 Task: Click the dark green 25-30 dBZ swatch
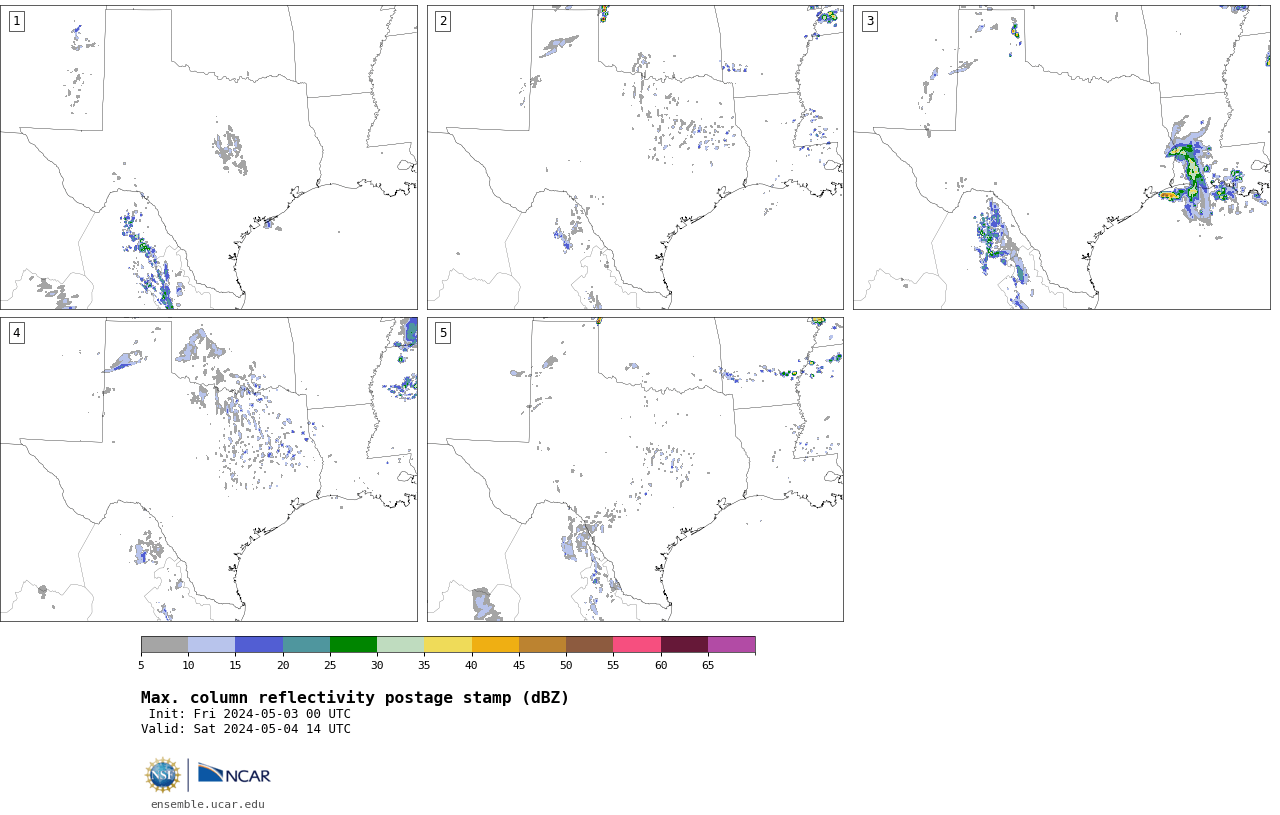(x=353, y=644)
